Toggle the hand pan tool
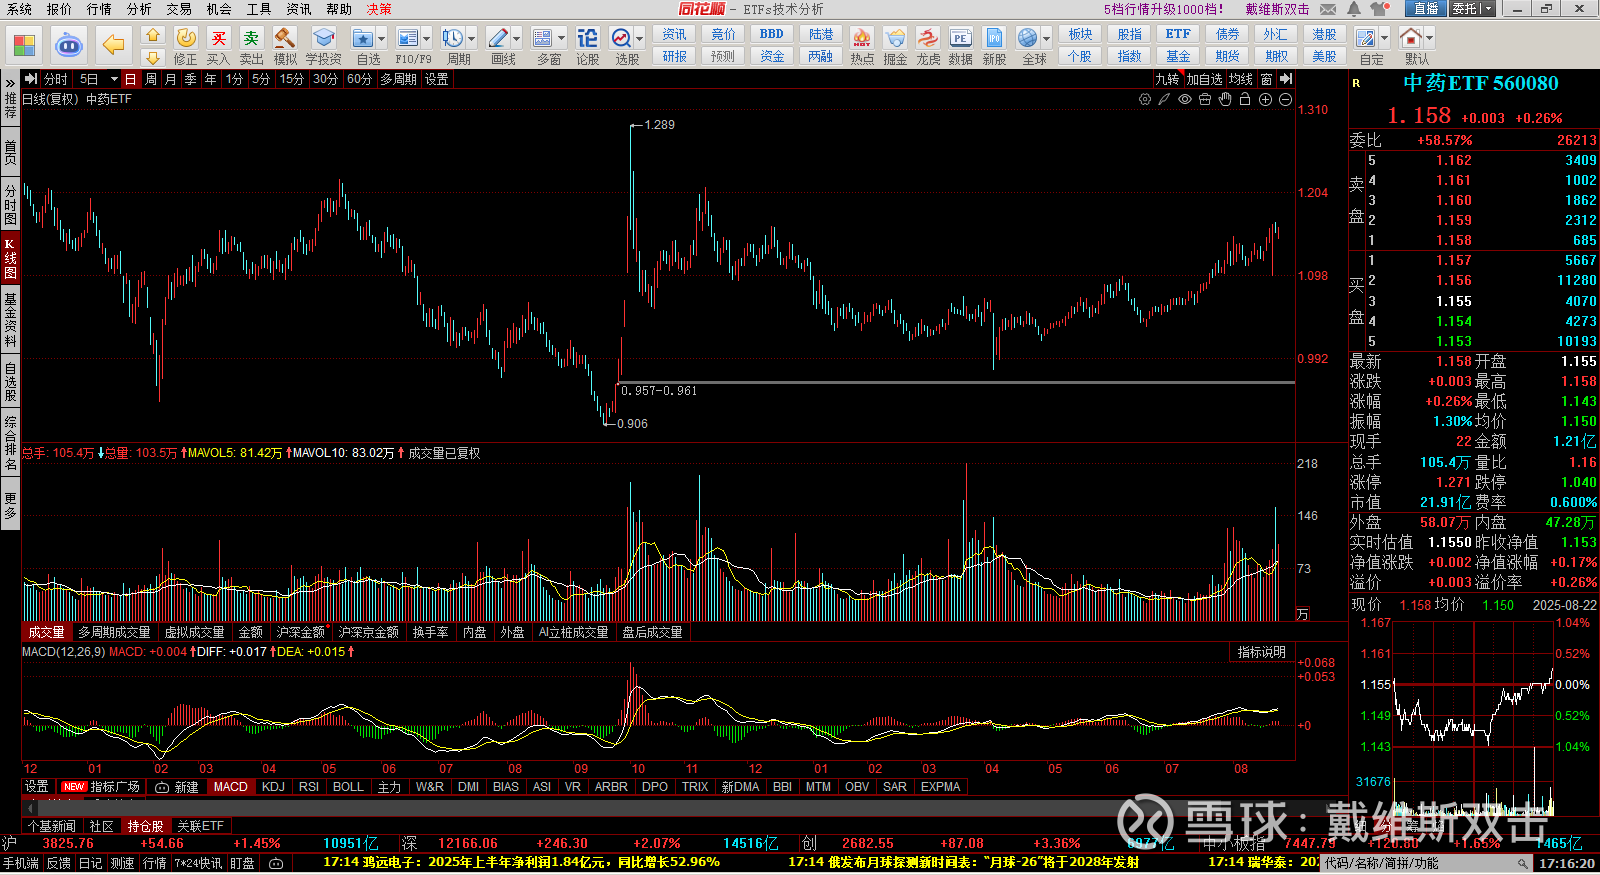Image resolution: width=1600 pixels, height=875 pixels. (x=1225, y=100)
